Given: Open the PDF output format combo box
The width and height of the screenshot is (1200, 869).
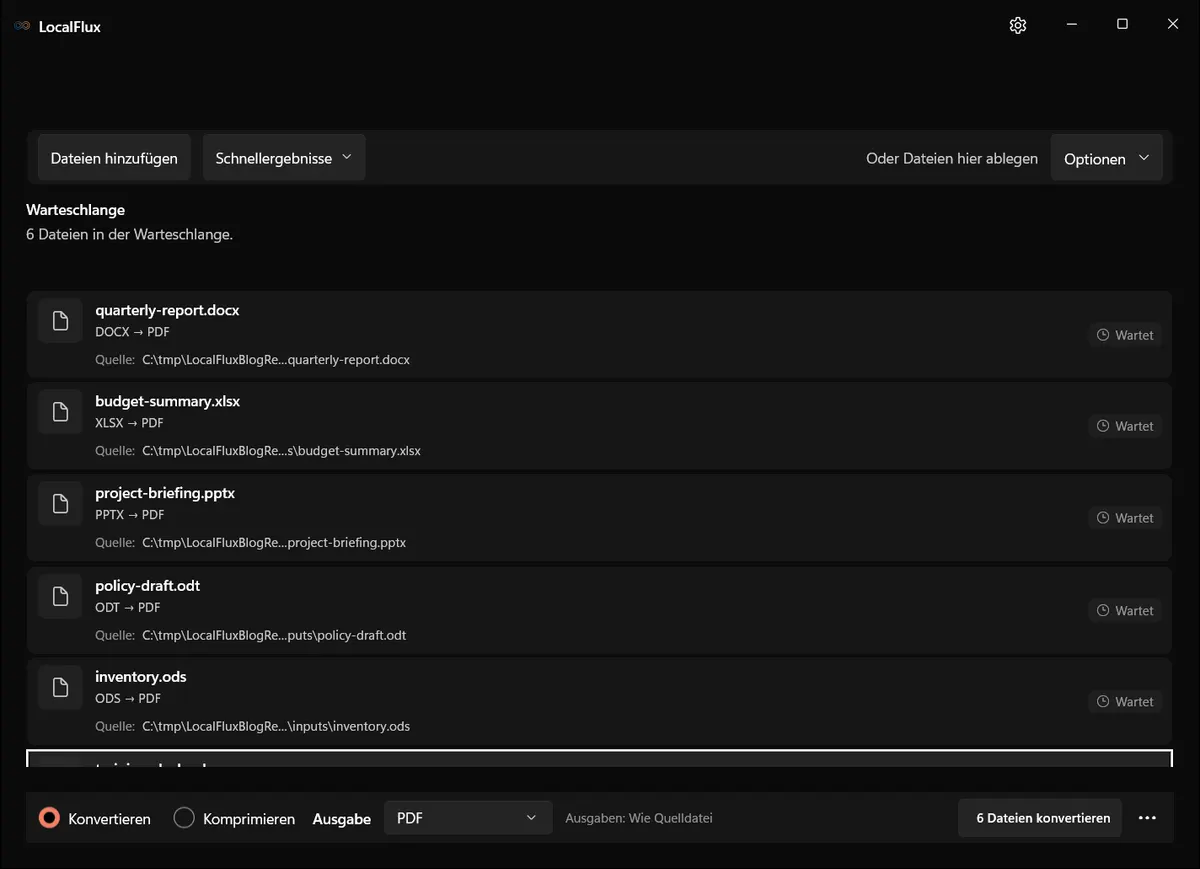Looking at the screenshot, I should tap(468, 818).
